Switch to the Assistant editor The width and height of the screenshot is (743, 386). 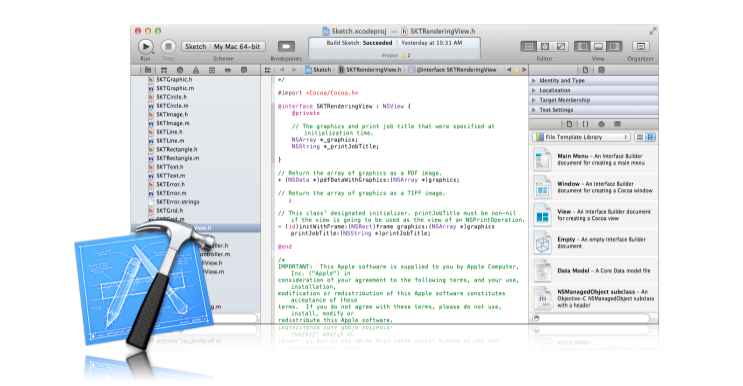pyautogui.click(x=545, y=46)
